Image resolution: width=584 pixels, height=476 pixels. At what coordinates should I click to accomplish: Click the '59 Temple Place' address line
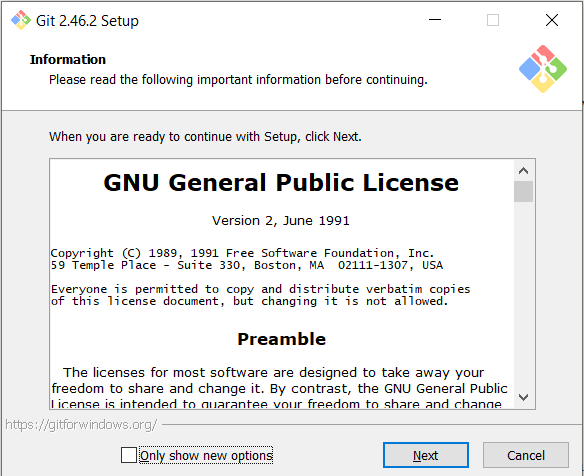[x=247, y=265]
